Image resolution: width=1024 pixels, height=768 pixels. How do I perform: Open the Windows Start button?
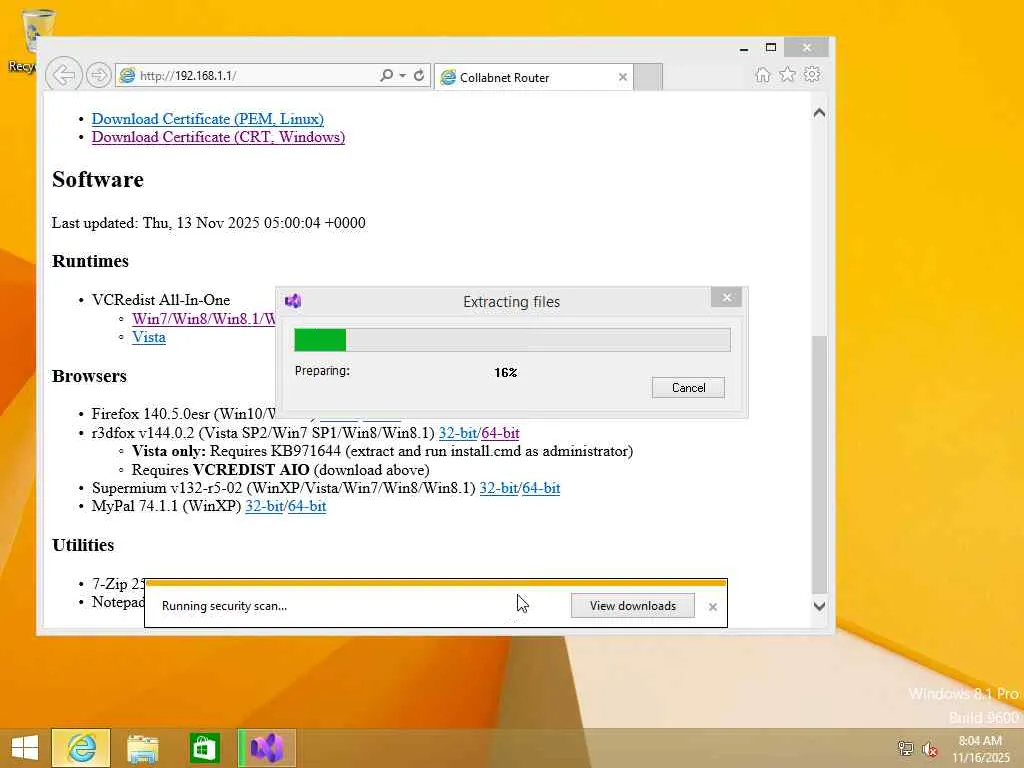click(x=25, y=748)
